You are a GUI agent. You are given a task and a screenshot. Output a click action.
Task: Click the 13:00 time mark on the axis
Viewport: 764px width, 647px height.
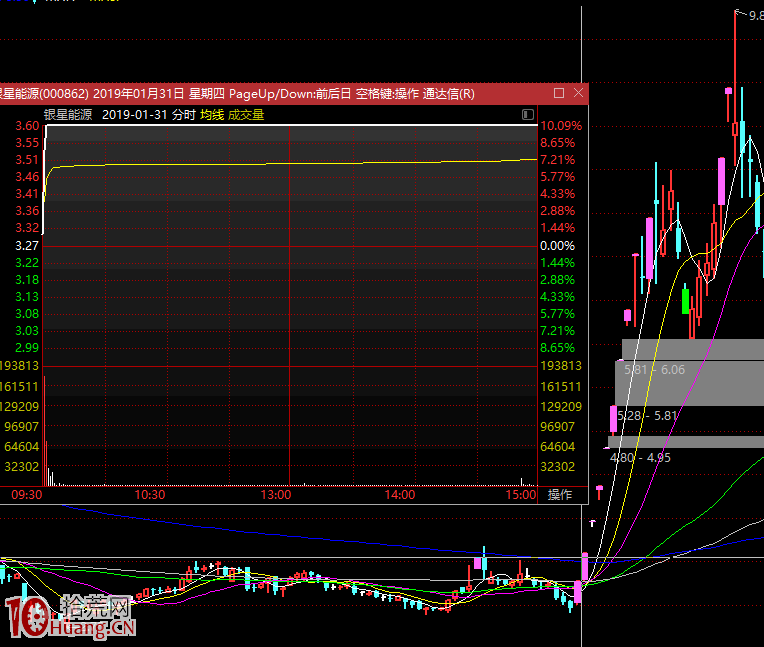275,495
